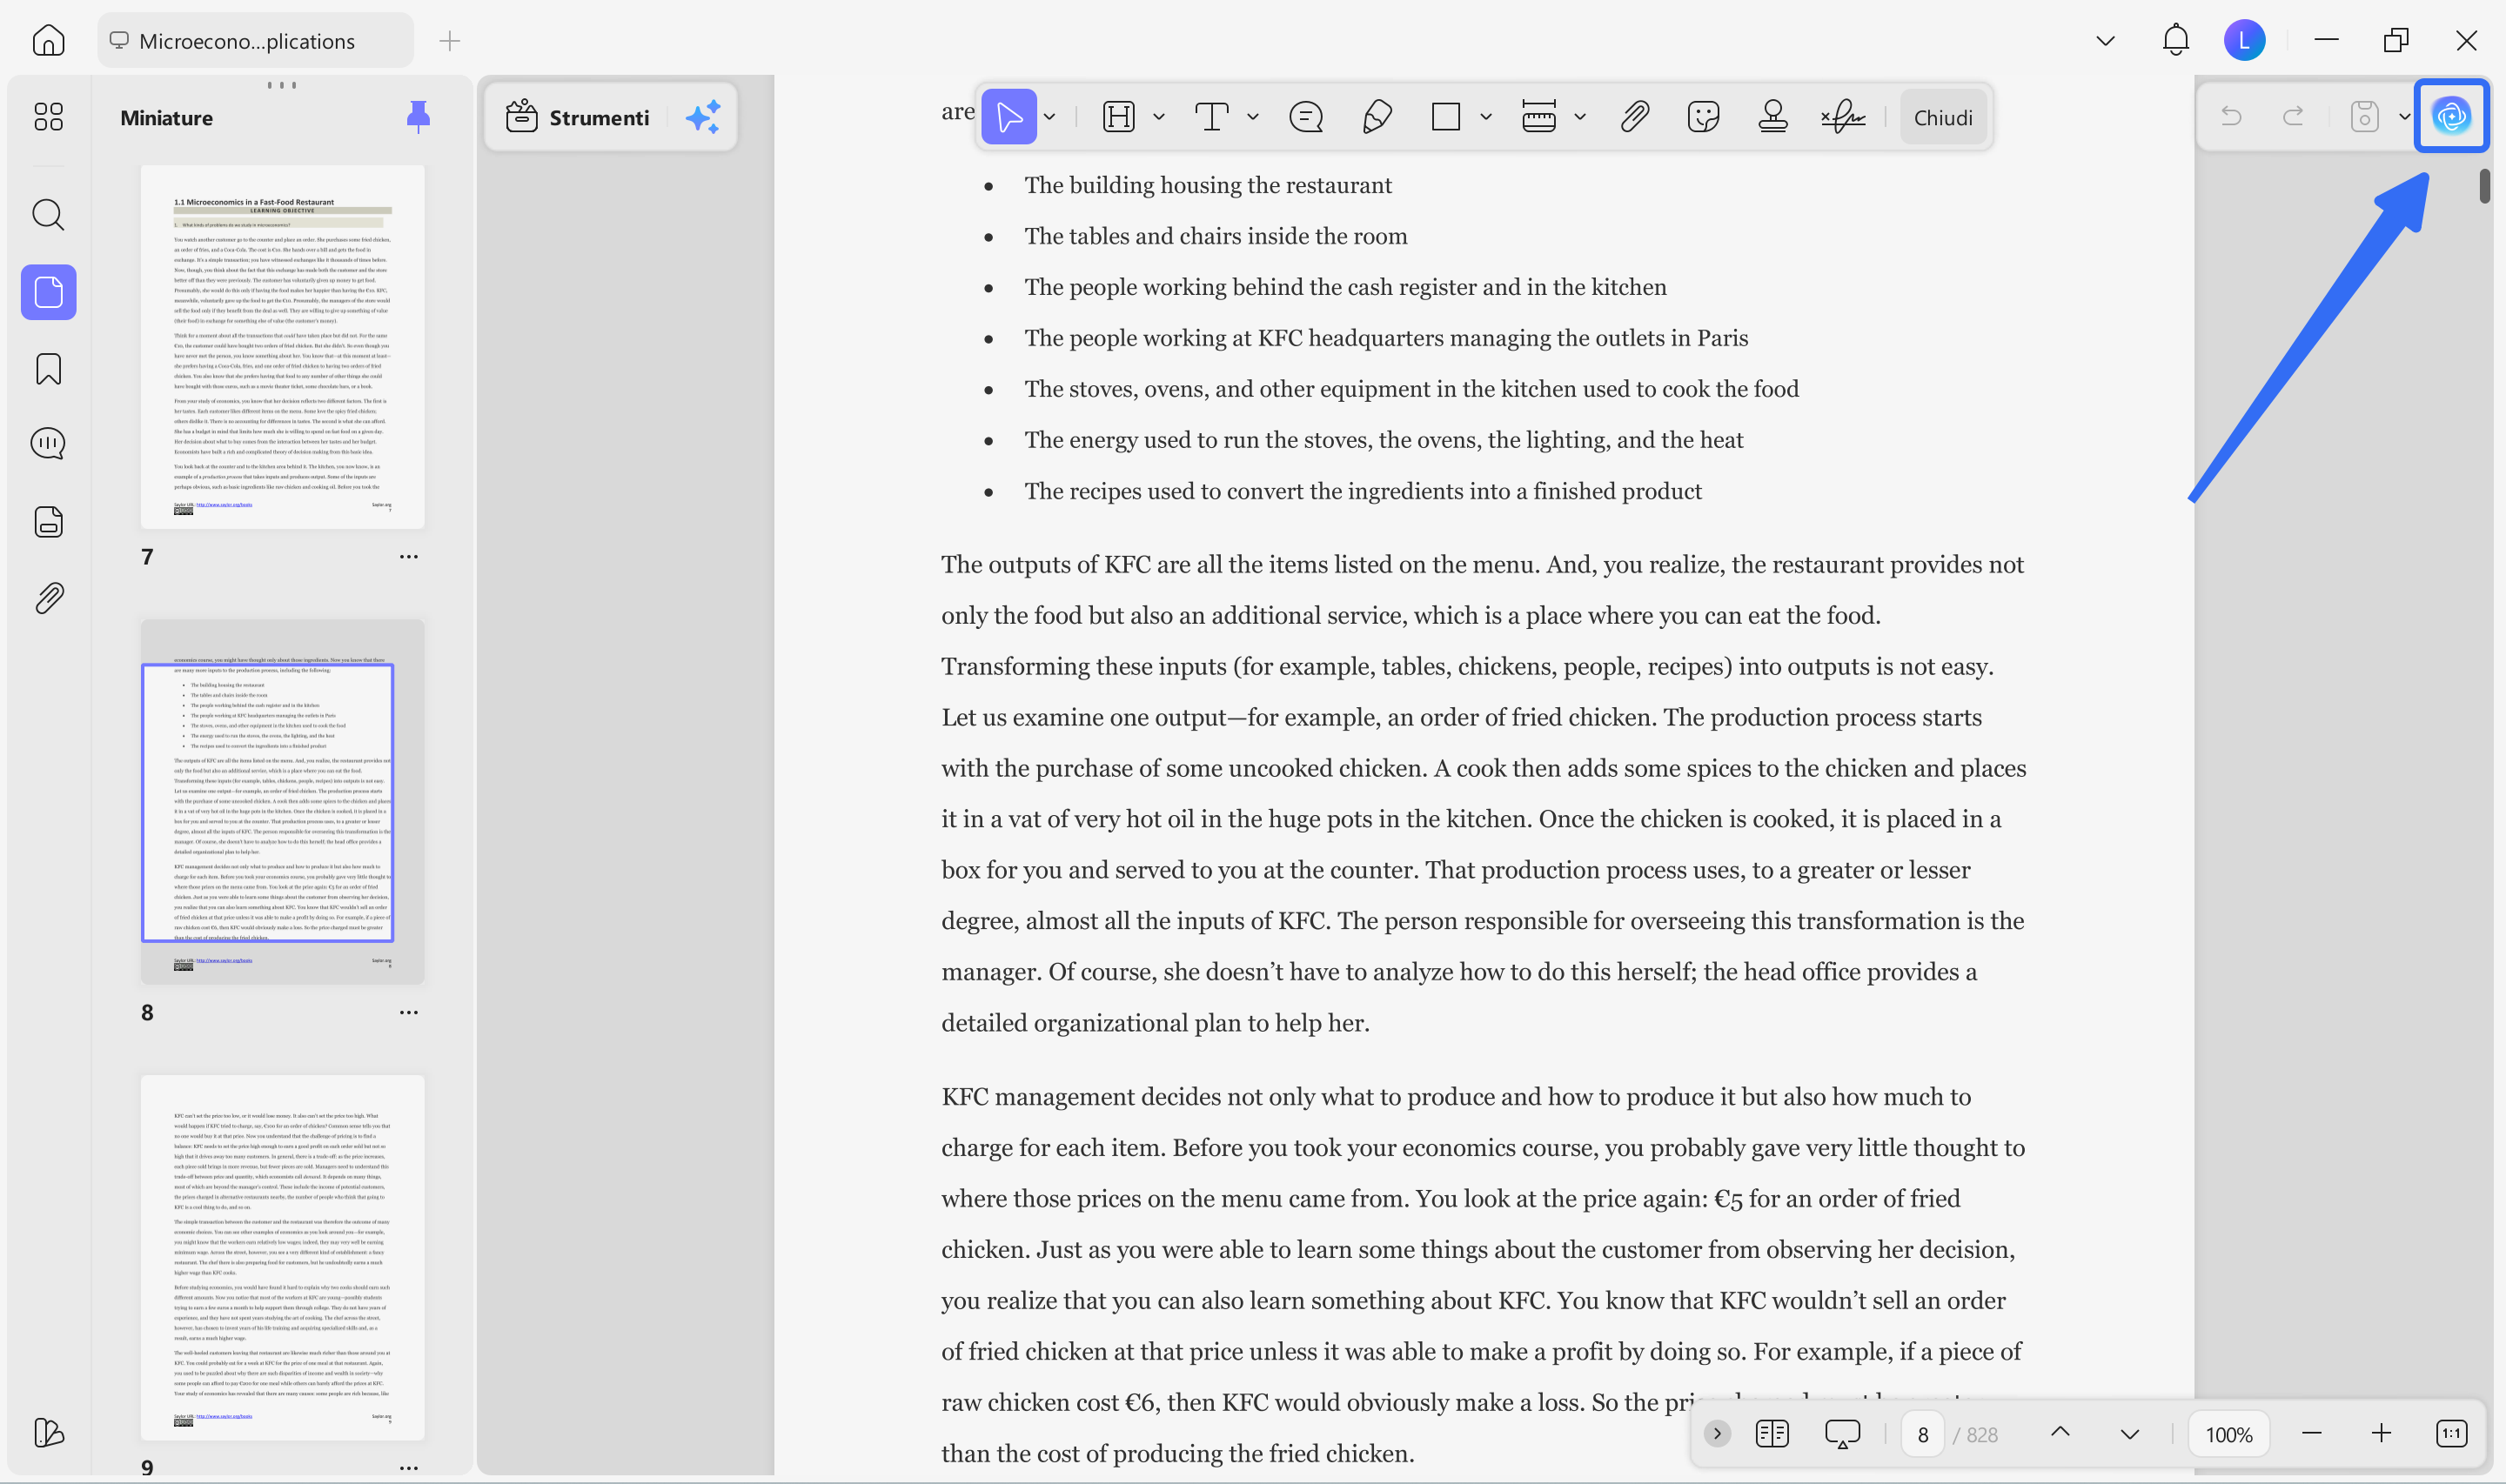Open more options for page 8 thumbnail
Screen dimensions: 2506x1484
click(x=409, y=1012)
